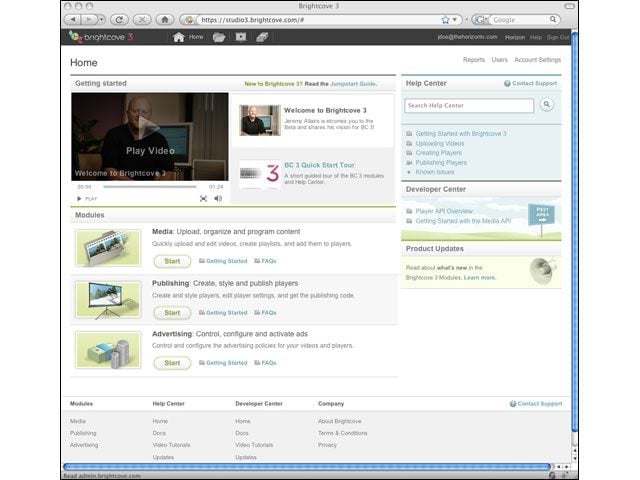Reload the page with the refresh button
The height and width of the screenshot is (480, 640).
[119, 19]
